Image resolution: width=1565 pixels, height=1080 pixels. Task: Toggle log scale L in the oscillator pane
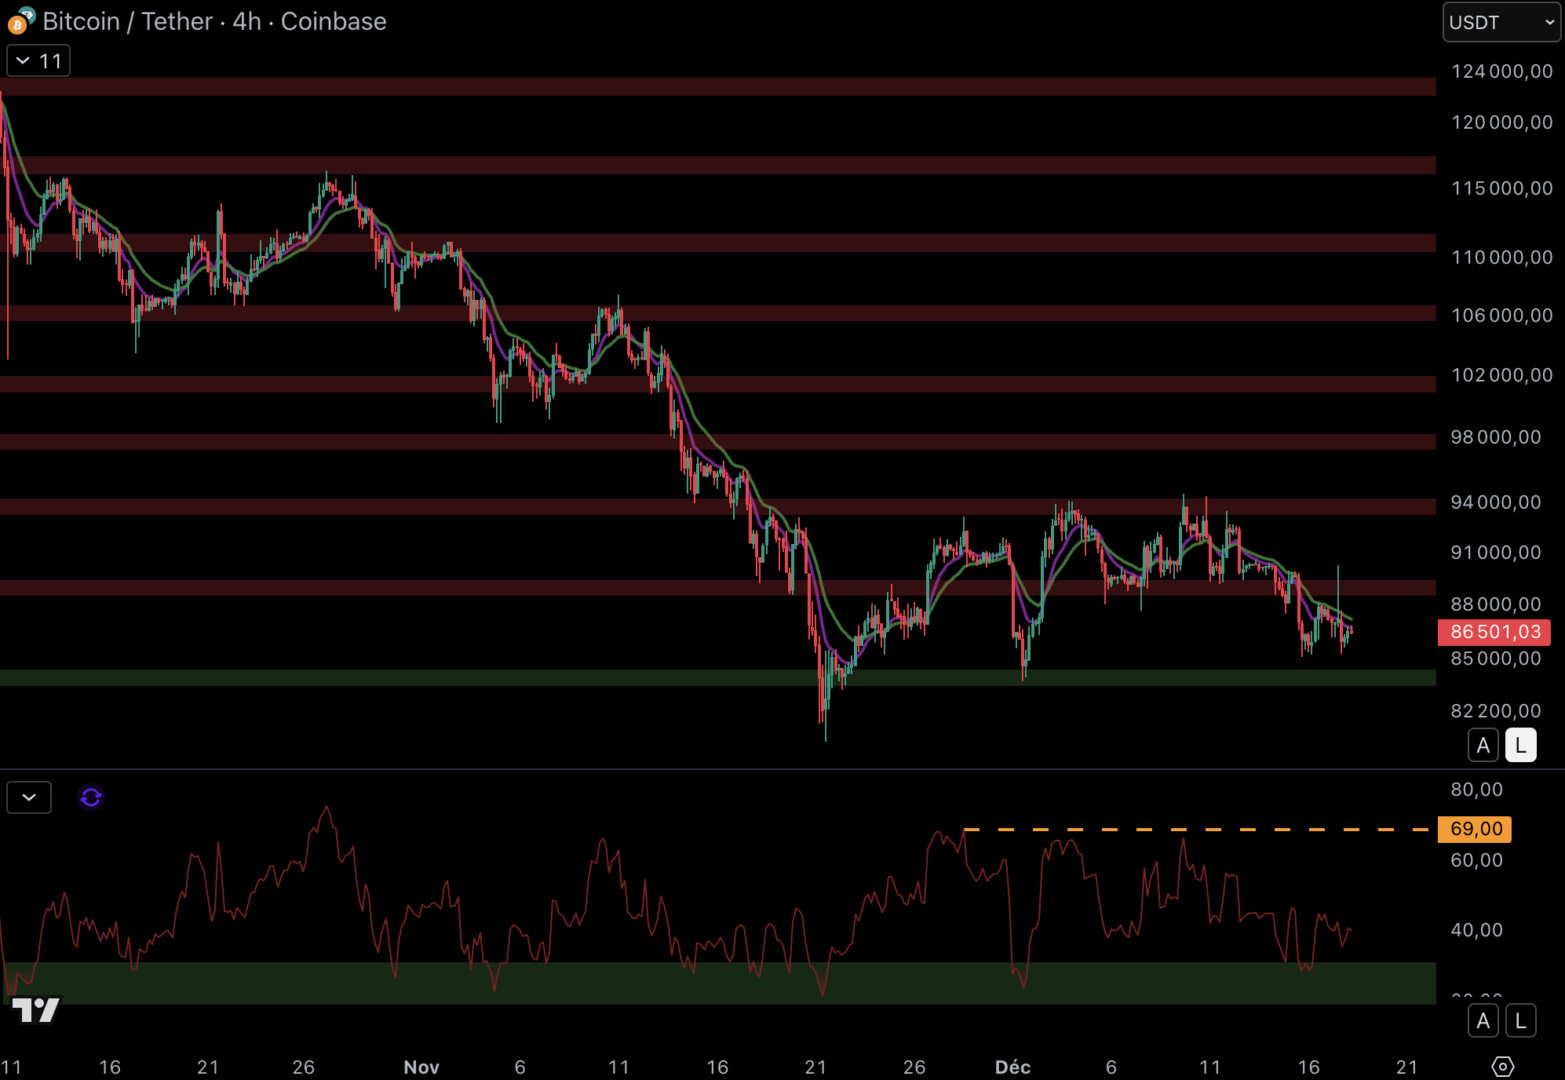click(1520, 1021)
